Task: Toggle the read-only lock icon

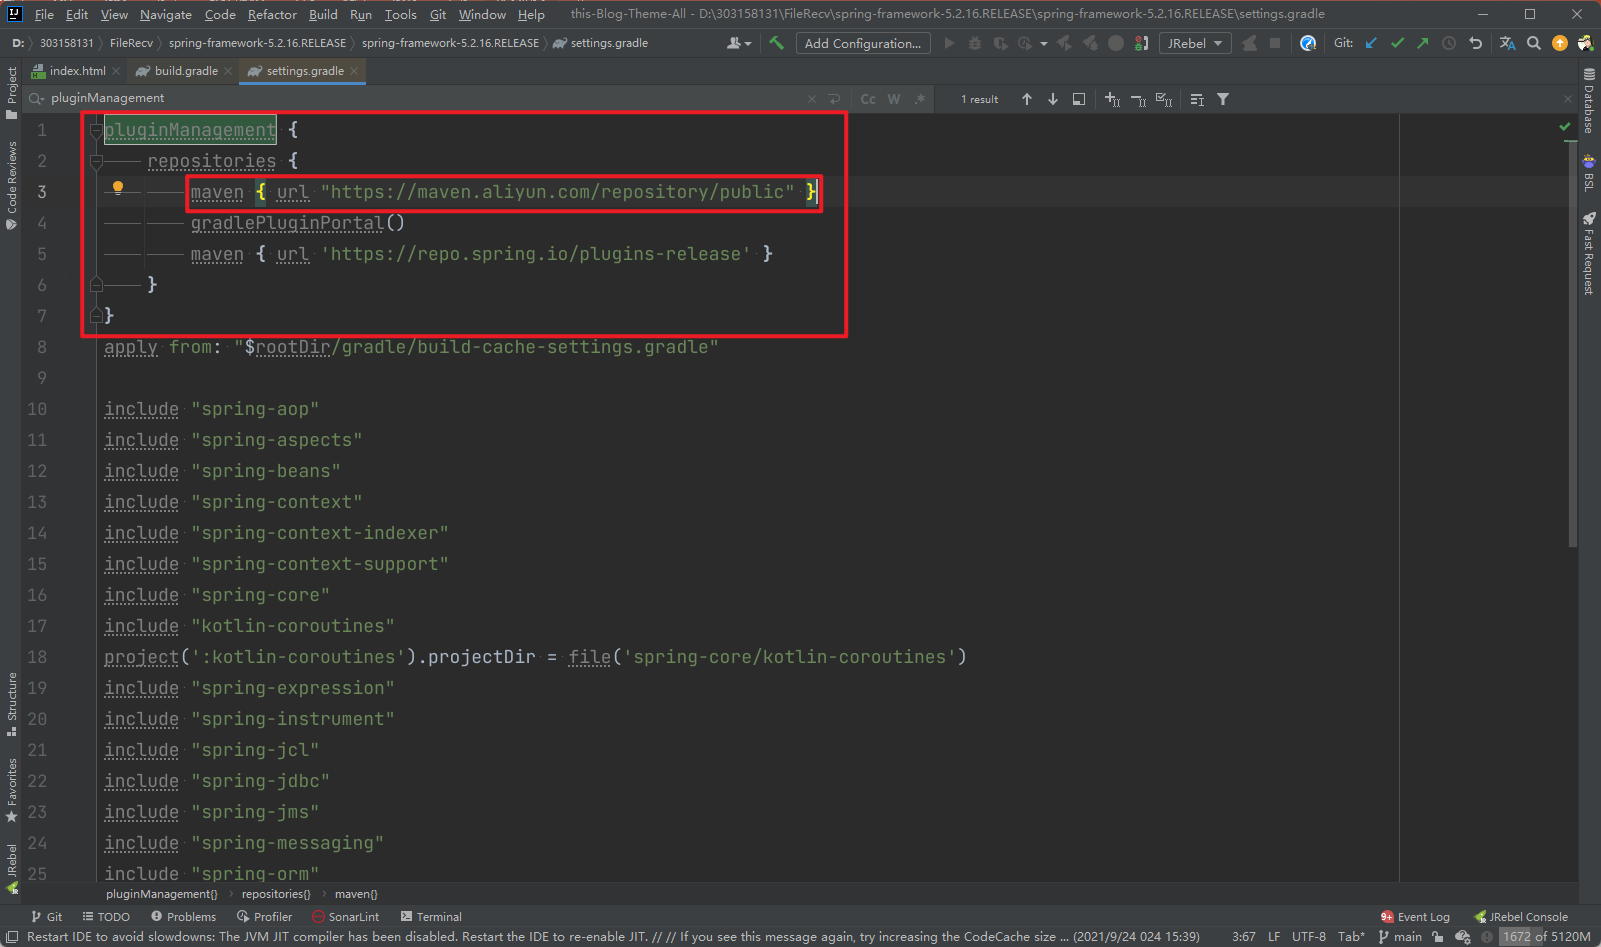Action: coord(1437,937)
